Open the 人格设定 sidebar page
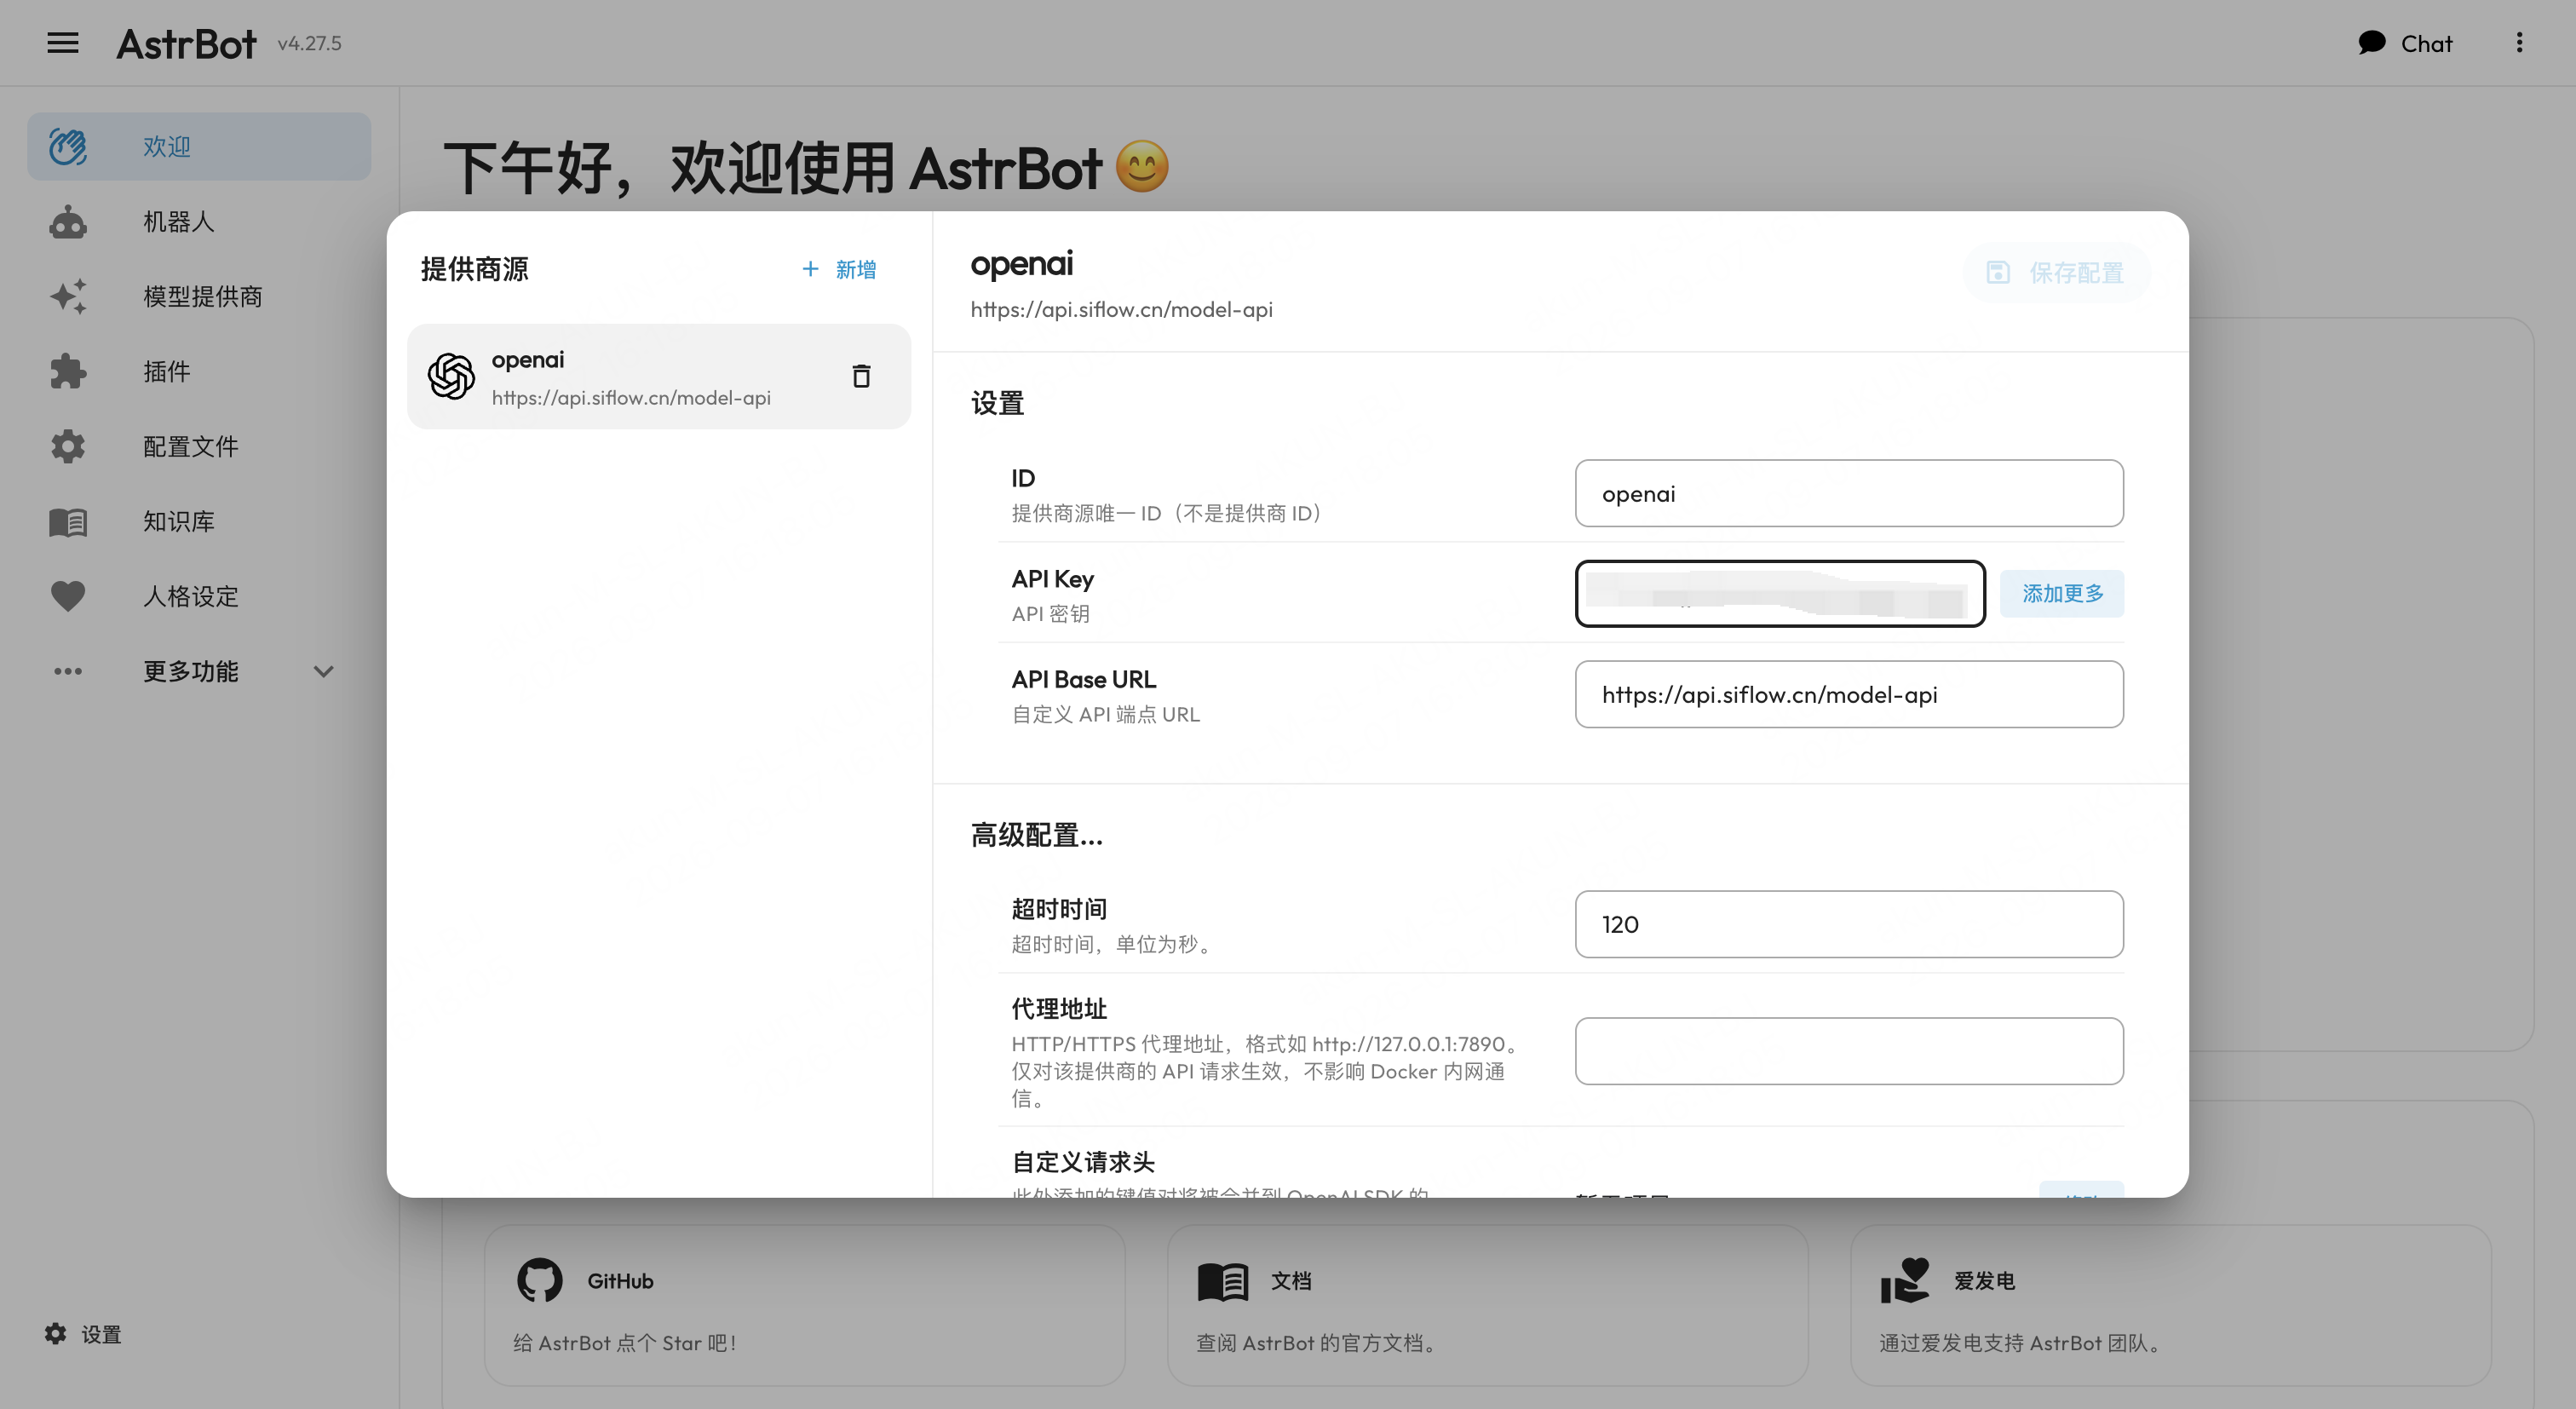This screenshot has width=2576, height=1409. tap(199, 597)
